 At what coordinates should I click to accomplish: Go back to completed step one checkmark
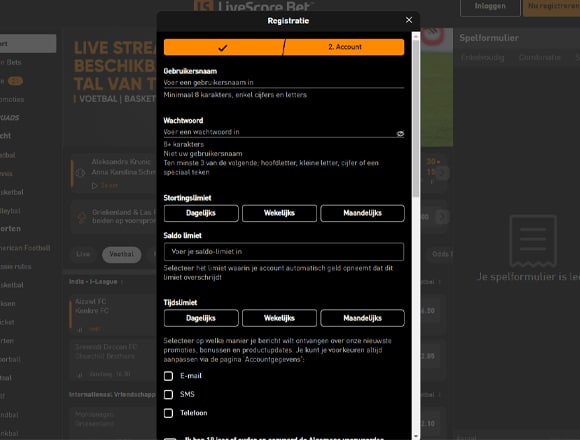point(223,47)
